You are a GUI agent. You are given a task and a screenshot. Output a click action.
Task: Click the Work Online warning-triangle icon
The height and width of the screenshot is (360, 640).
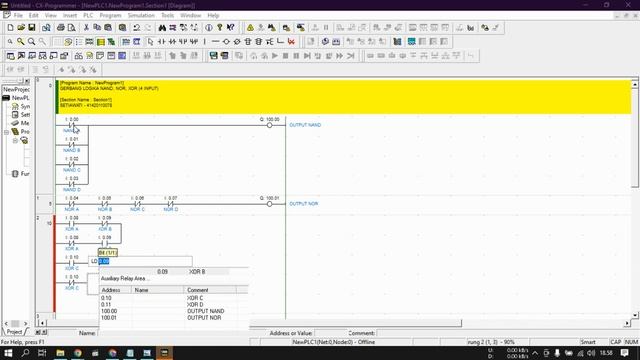[250, 28]
